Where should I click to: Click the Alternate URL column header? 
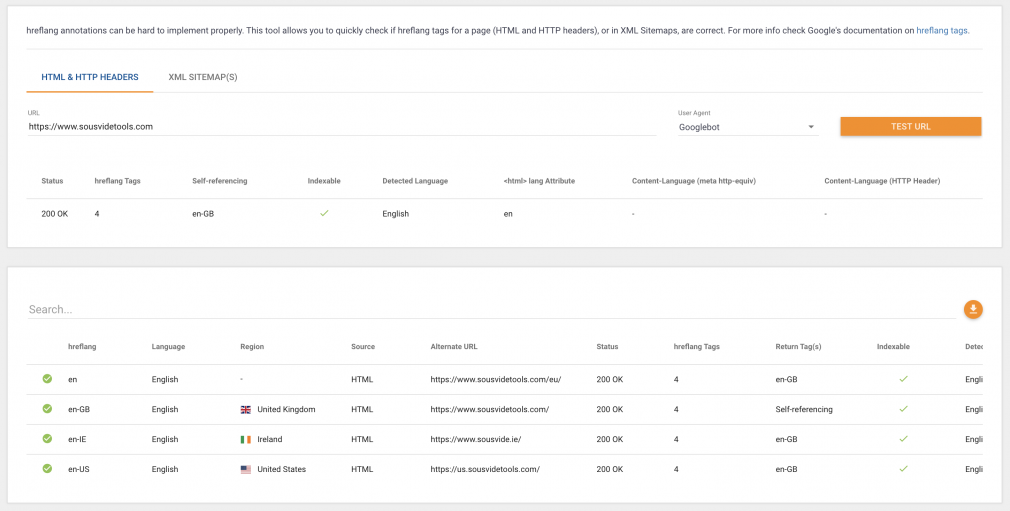coord(454,346)
